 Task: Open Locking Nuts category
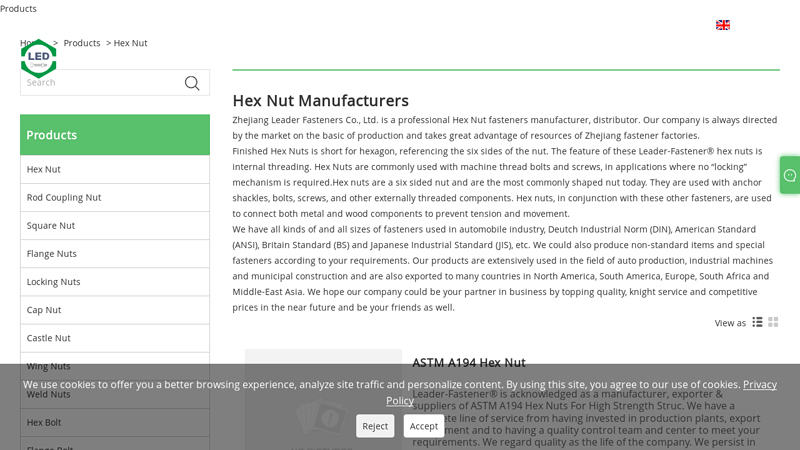pyautogui.click(x=115, y=282)
